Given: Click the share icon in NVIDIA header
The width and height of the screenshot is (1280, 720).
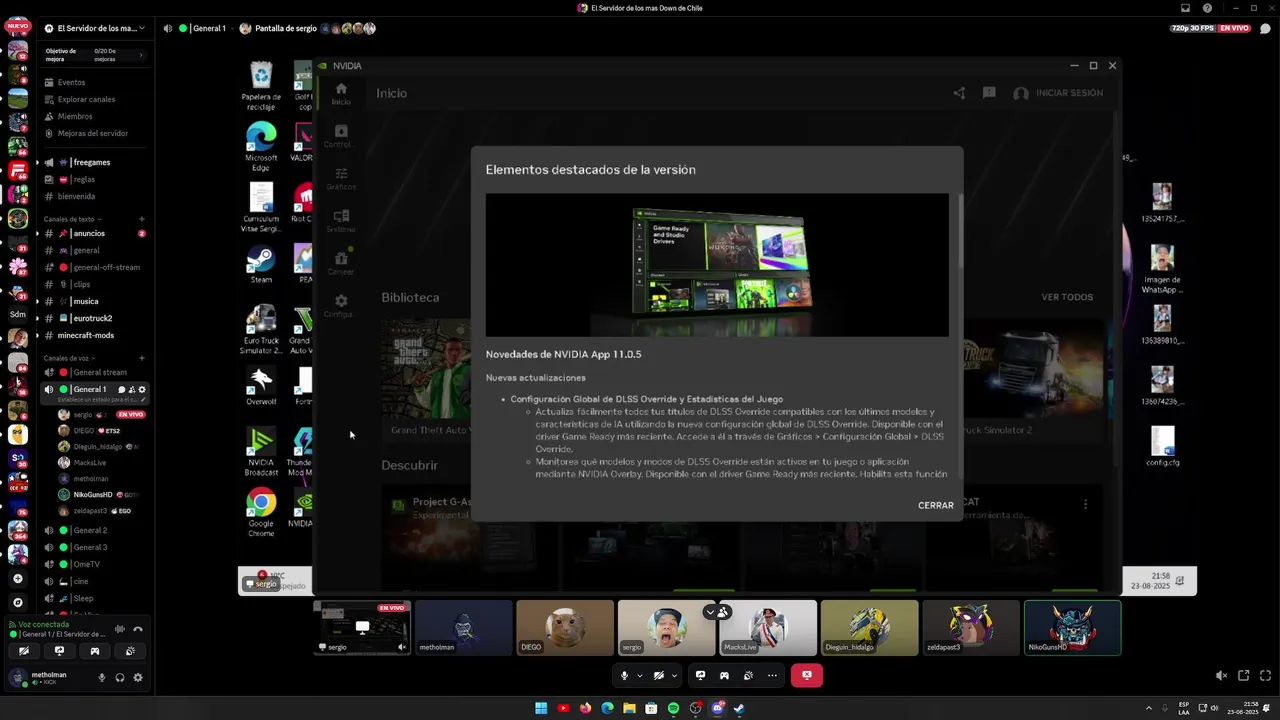Looking at the screenshot, I should 959,93.
